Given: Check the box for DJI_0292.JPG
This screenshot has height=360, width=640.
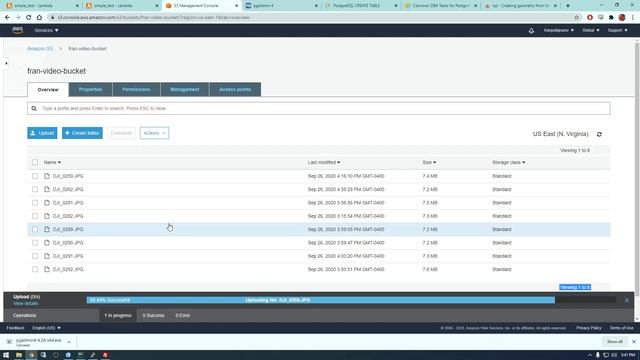Looking at the screenshot, I should click(x=35, y=269).
